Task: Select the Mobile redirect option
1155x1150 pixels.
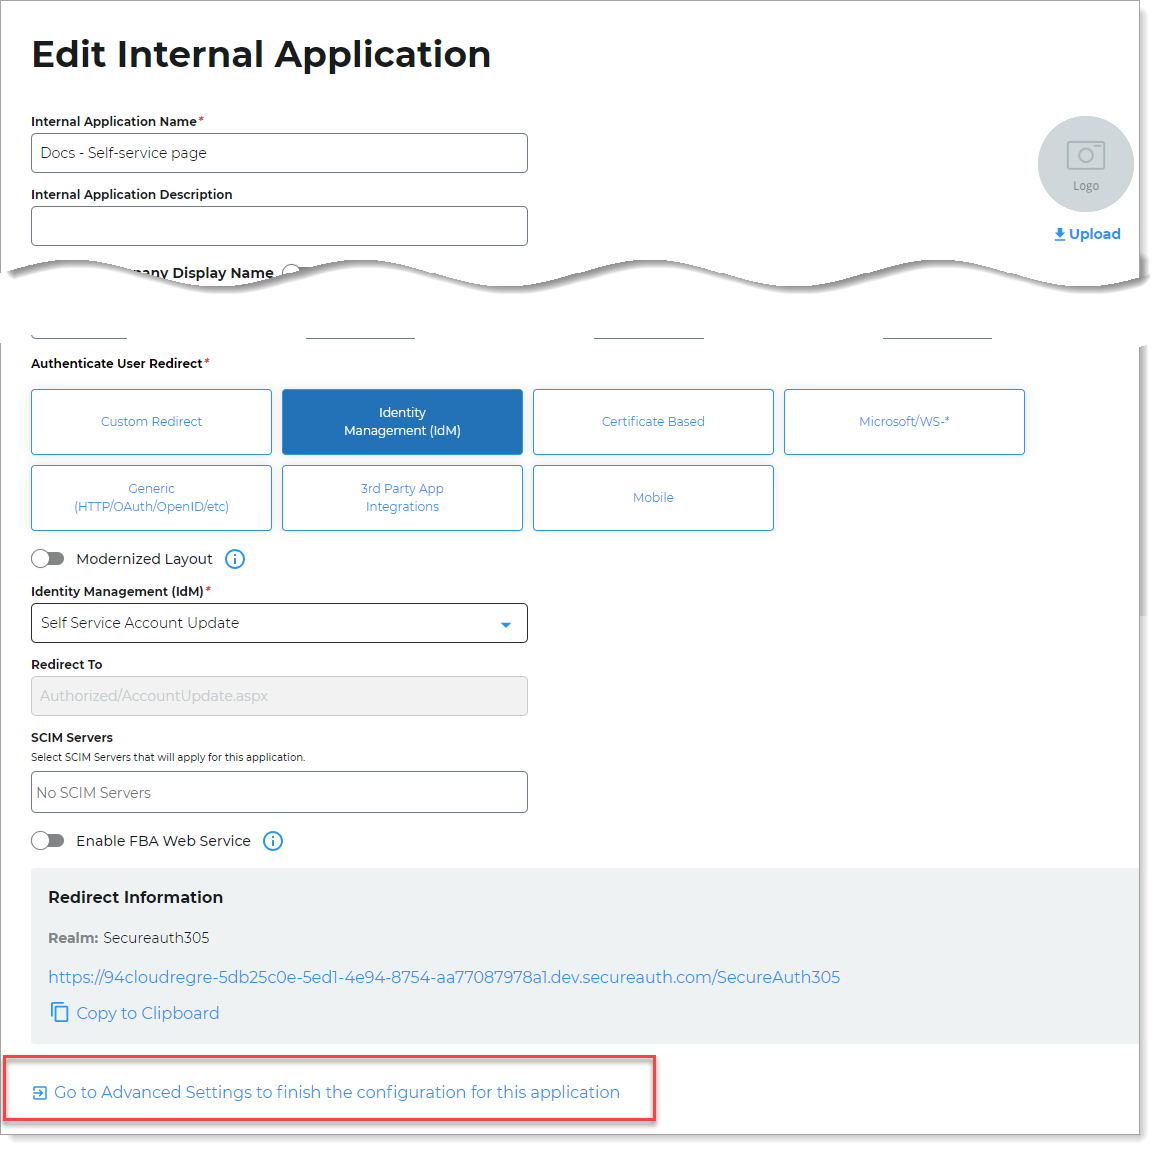Action: [653, 498]
